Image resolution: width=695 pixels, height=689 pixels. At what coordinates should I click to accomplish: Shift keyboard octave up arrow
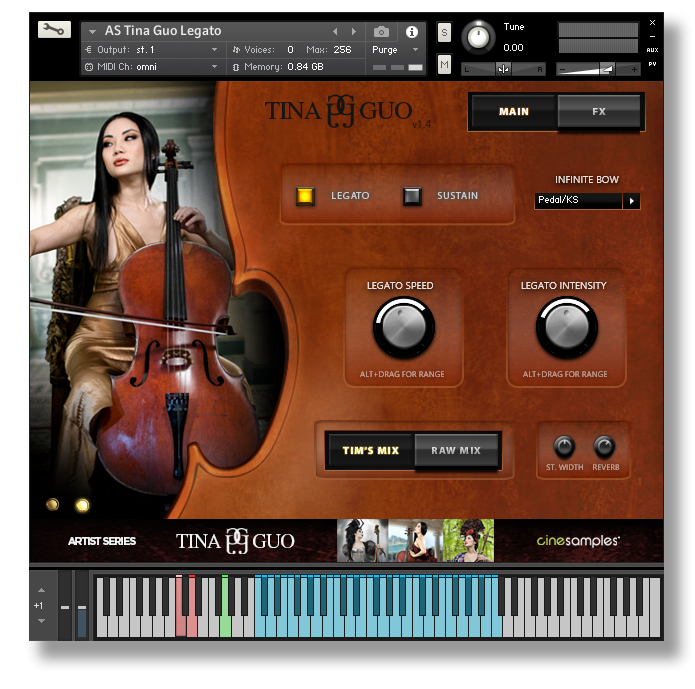pyautogui.click(x=41, y=590)
